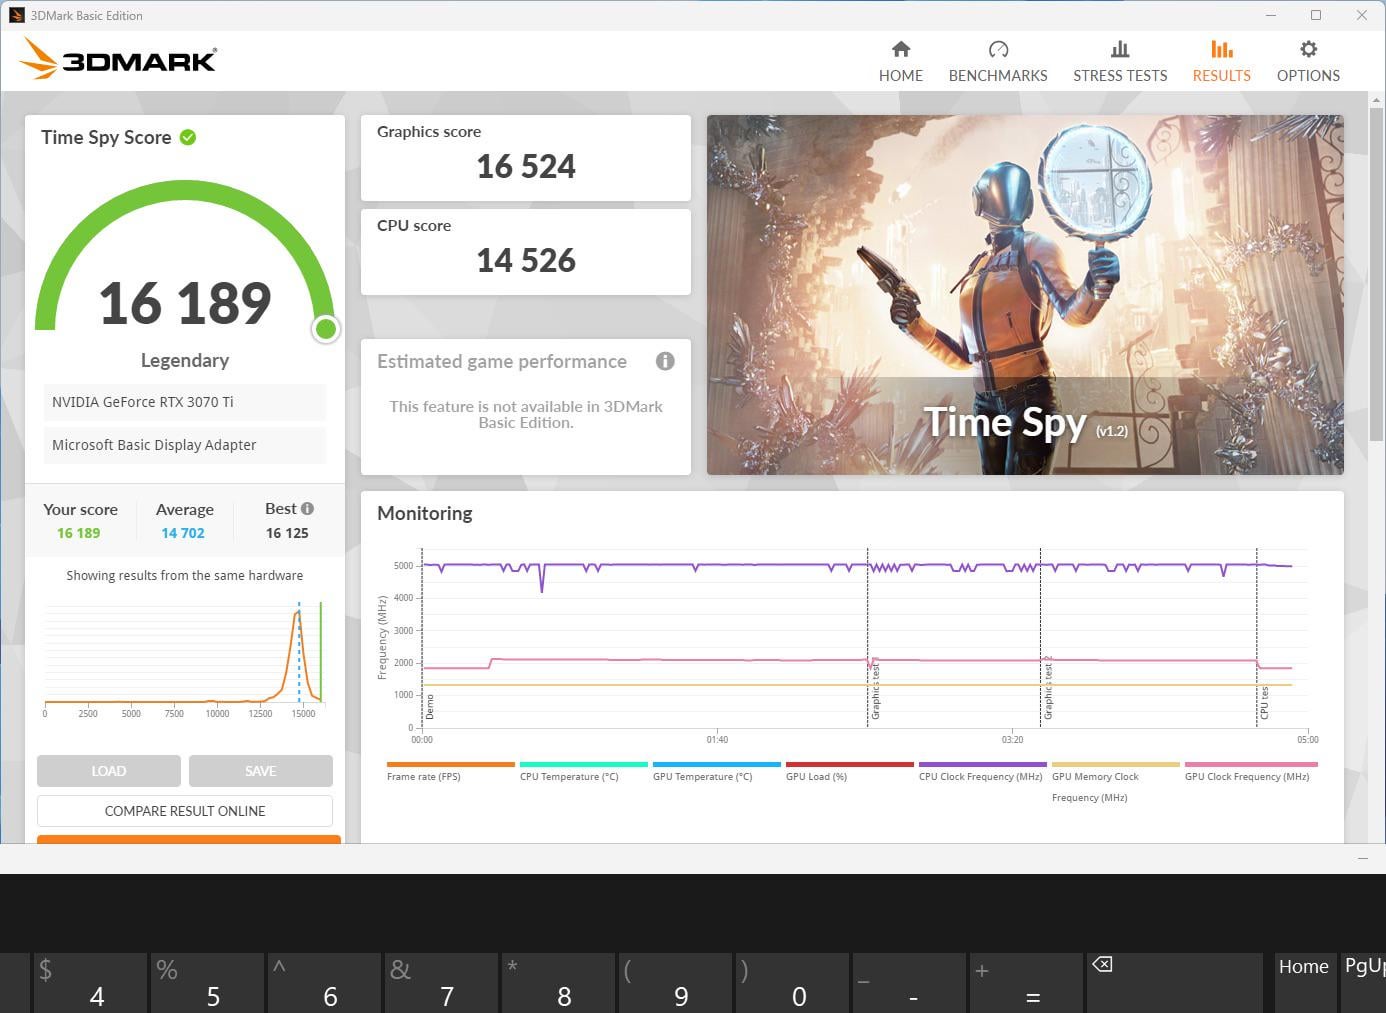Click COMPARE RESULT ONLINE button

(185, 811)
